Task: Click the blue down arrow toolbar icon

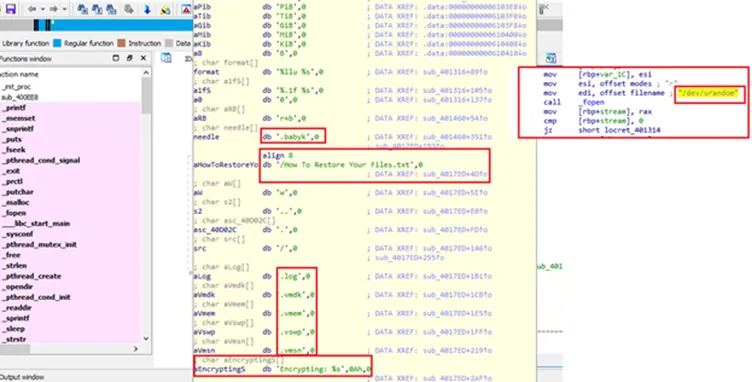Action: coord(147,9)
